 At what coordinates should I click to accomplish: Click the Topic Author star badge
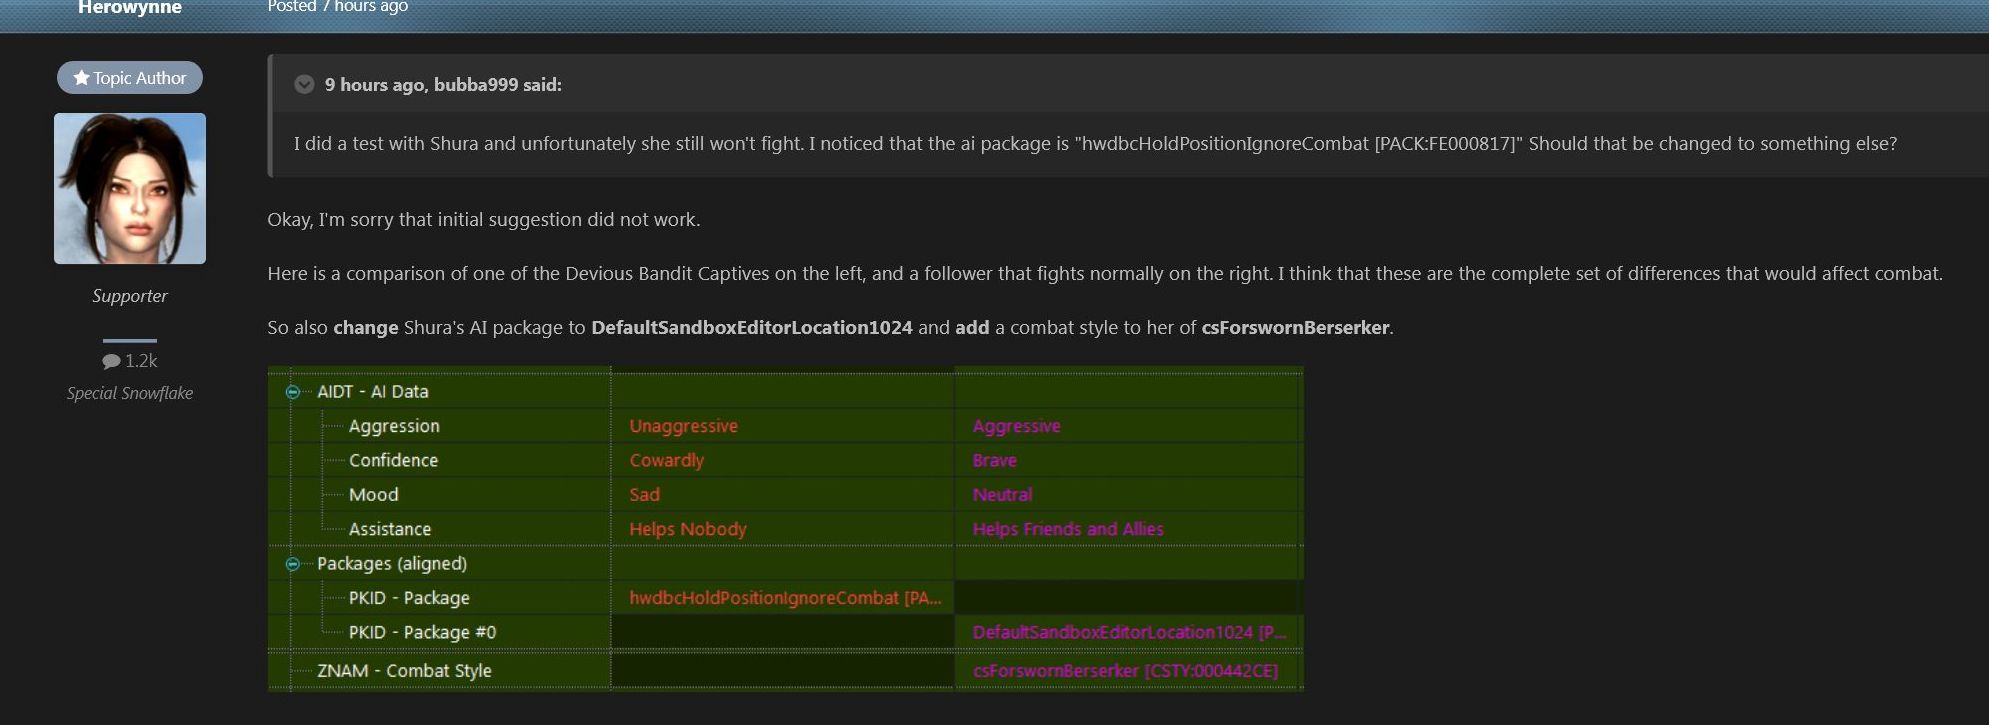(130, 78)
